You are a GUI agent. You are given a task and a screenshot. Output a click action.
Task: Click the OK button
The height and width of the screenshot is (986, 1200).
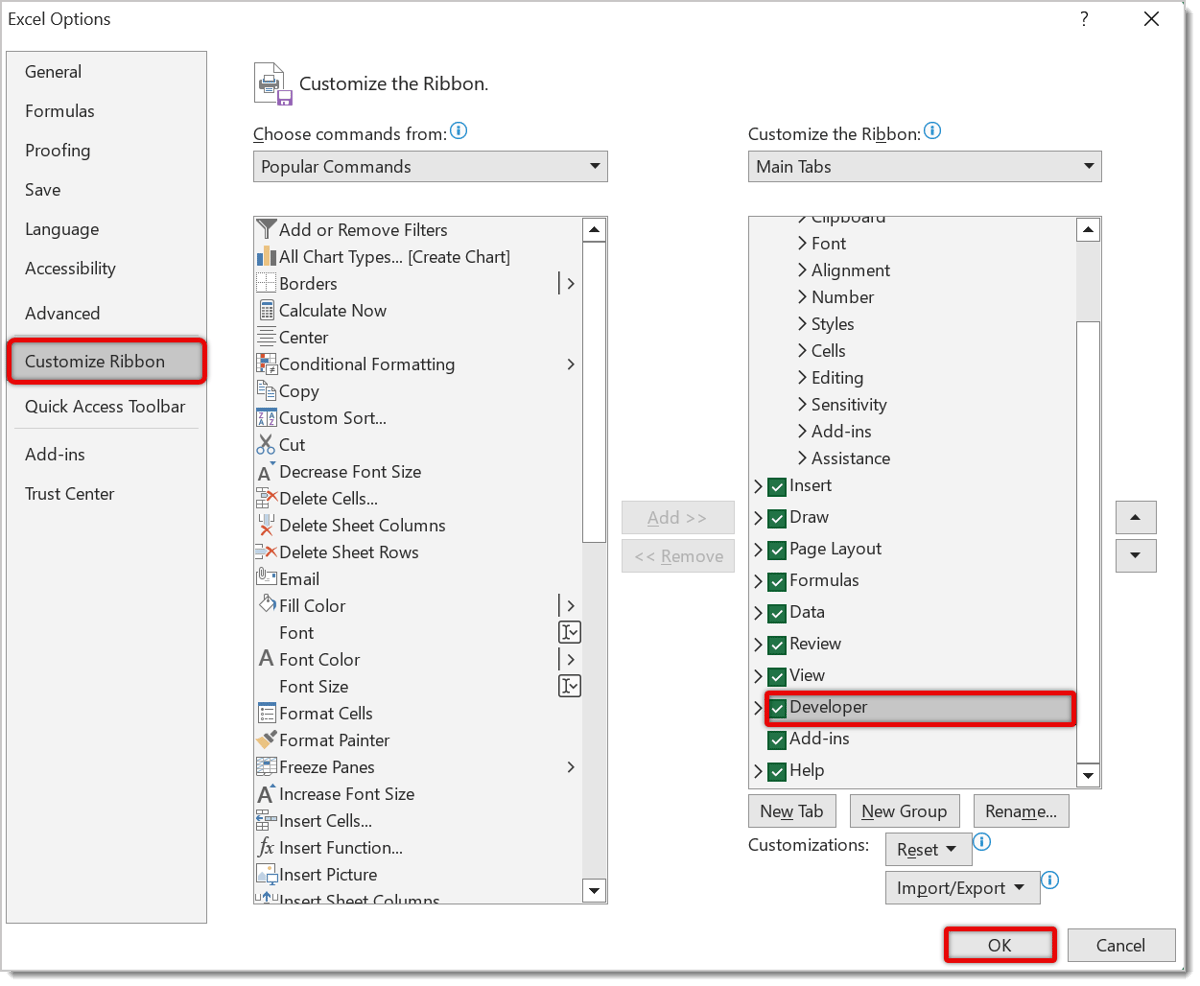click(999, 945)
